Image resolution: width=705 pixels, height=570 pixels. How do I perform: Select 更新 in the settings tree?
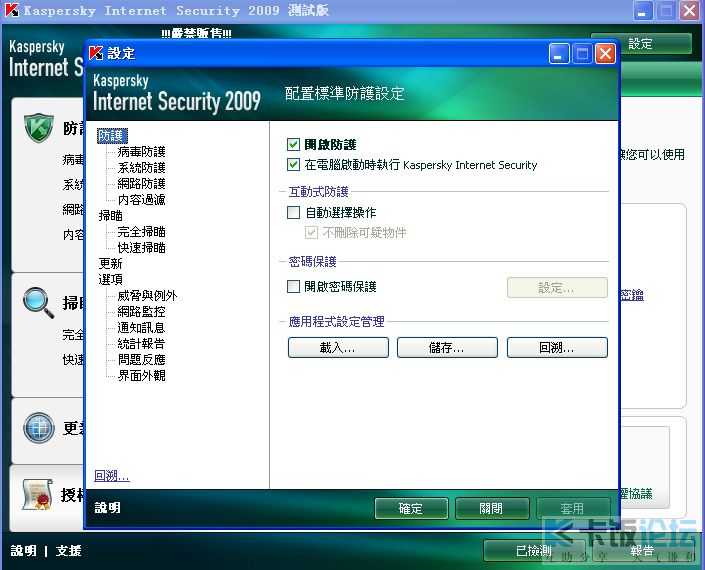tap(110, 263)
